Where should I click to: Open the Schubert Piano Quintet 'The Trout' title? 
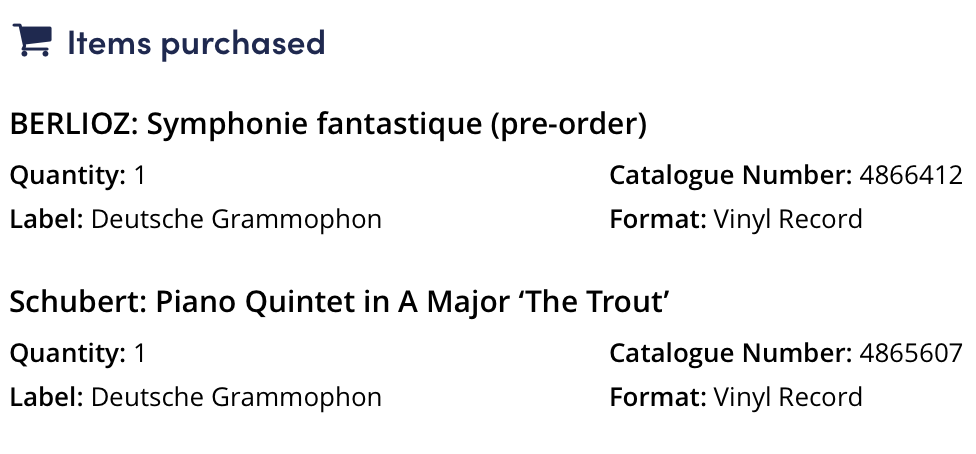(338, 303)
